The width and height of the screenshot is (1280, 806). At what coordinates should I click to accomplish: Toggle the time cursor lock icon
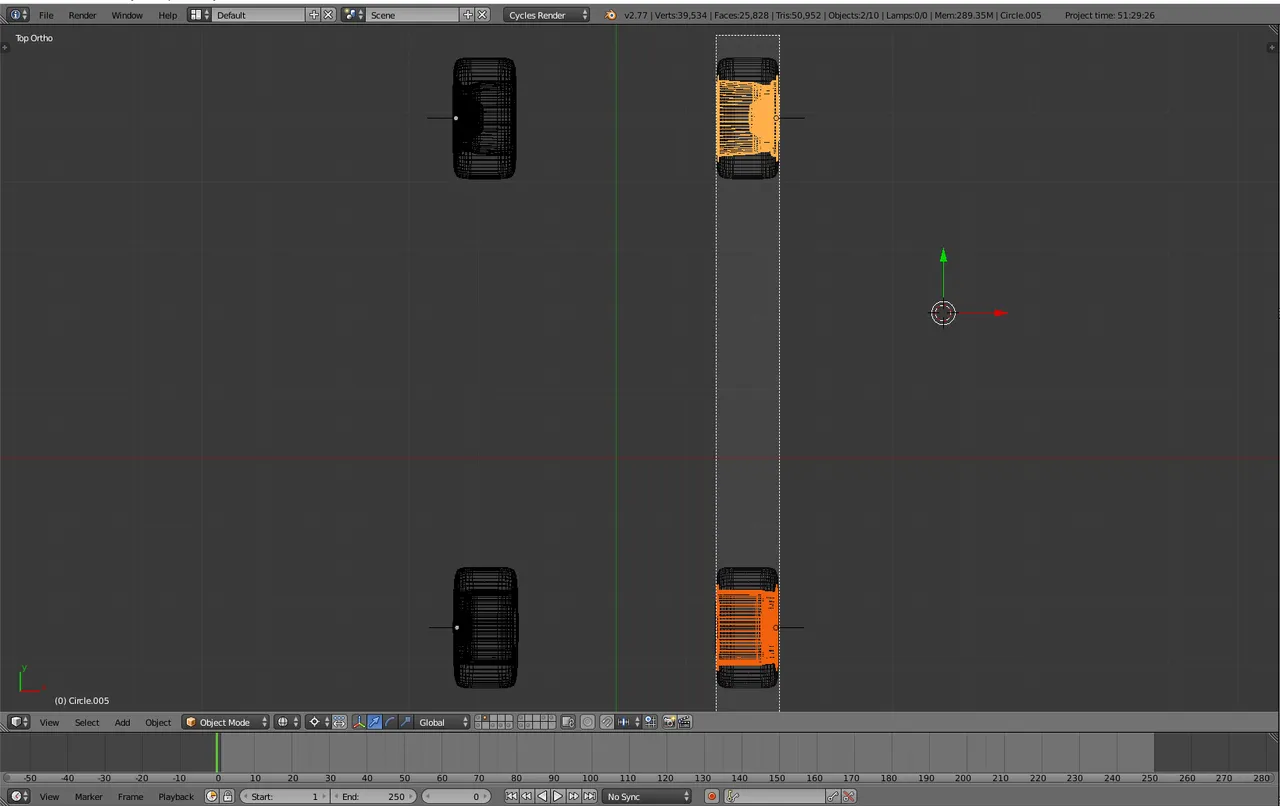pyautogui.click(x=227, y=796)
